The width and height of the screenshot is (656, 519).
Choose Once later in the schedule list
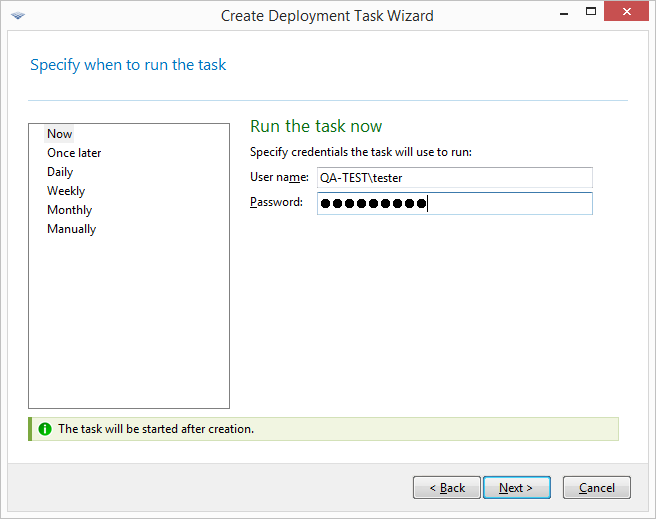coord(74,153)
